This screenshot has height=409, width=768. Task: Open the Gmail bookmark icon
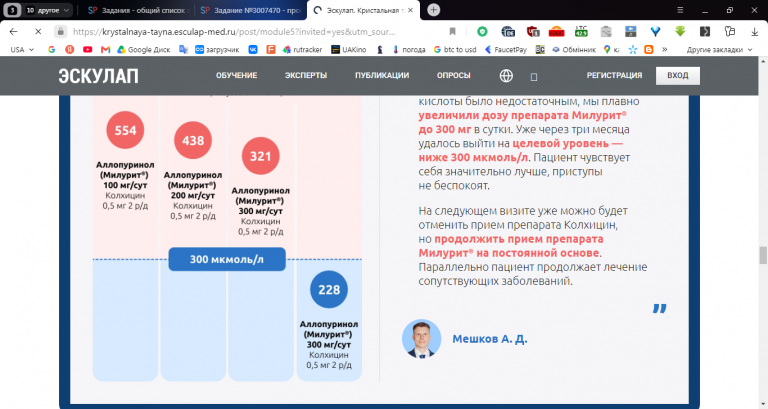105,49
